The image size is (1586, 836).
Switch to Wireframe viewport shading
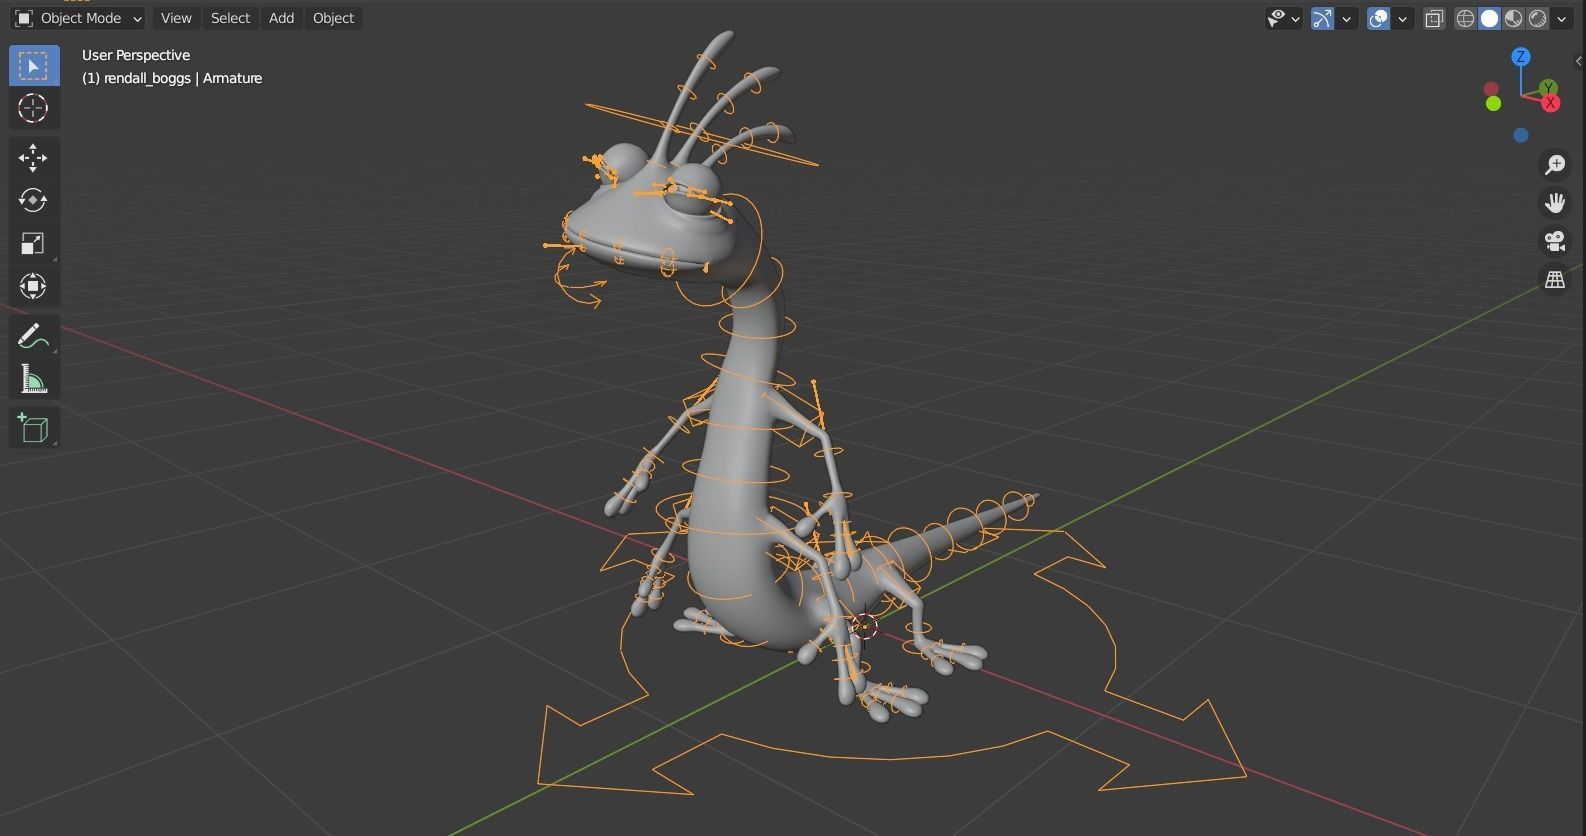[x=1465, y=18]
